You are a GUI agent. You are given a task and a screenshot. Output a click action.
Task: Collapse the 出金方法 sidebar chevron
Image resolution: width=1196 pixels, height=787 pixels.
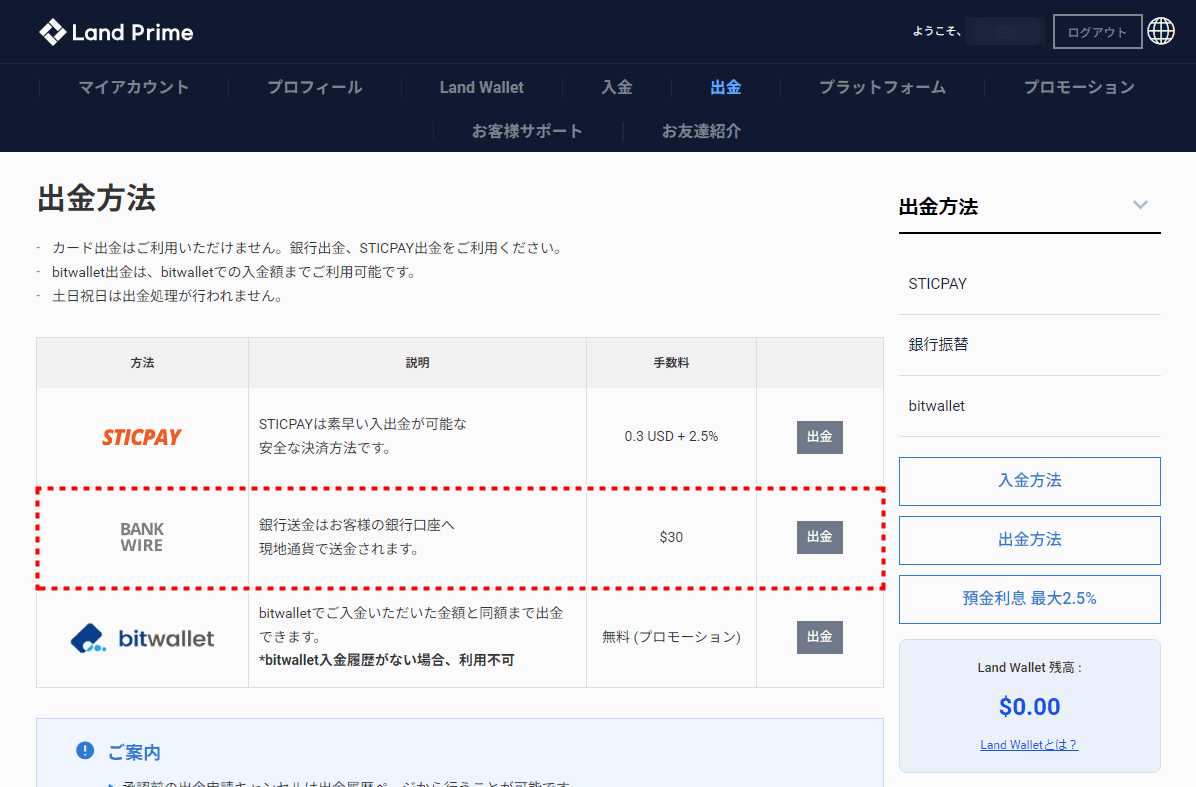[x=1140, y=205]
